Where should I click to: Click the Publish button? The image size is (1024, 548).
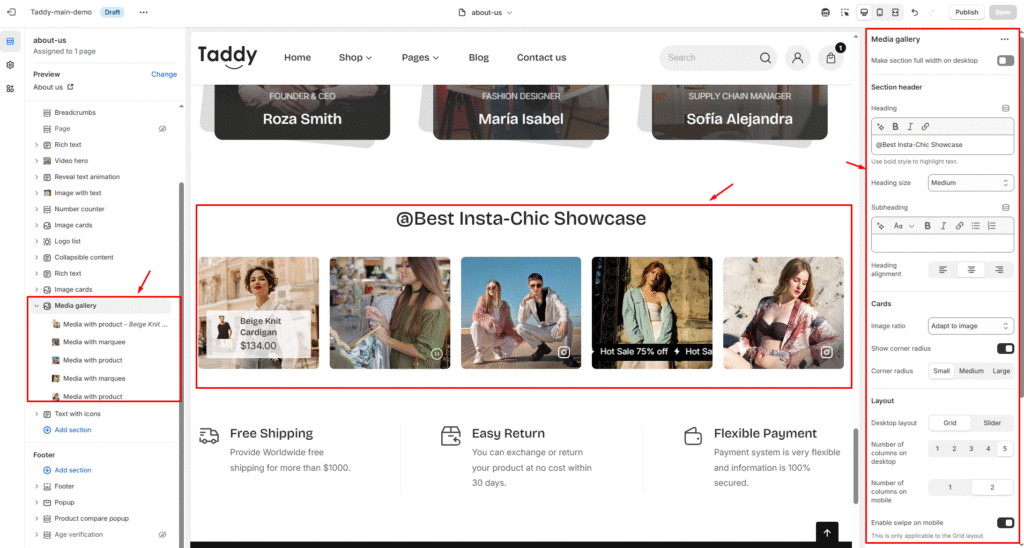(966, 12)
